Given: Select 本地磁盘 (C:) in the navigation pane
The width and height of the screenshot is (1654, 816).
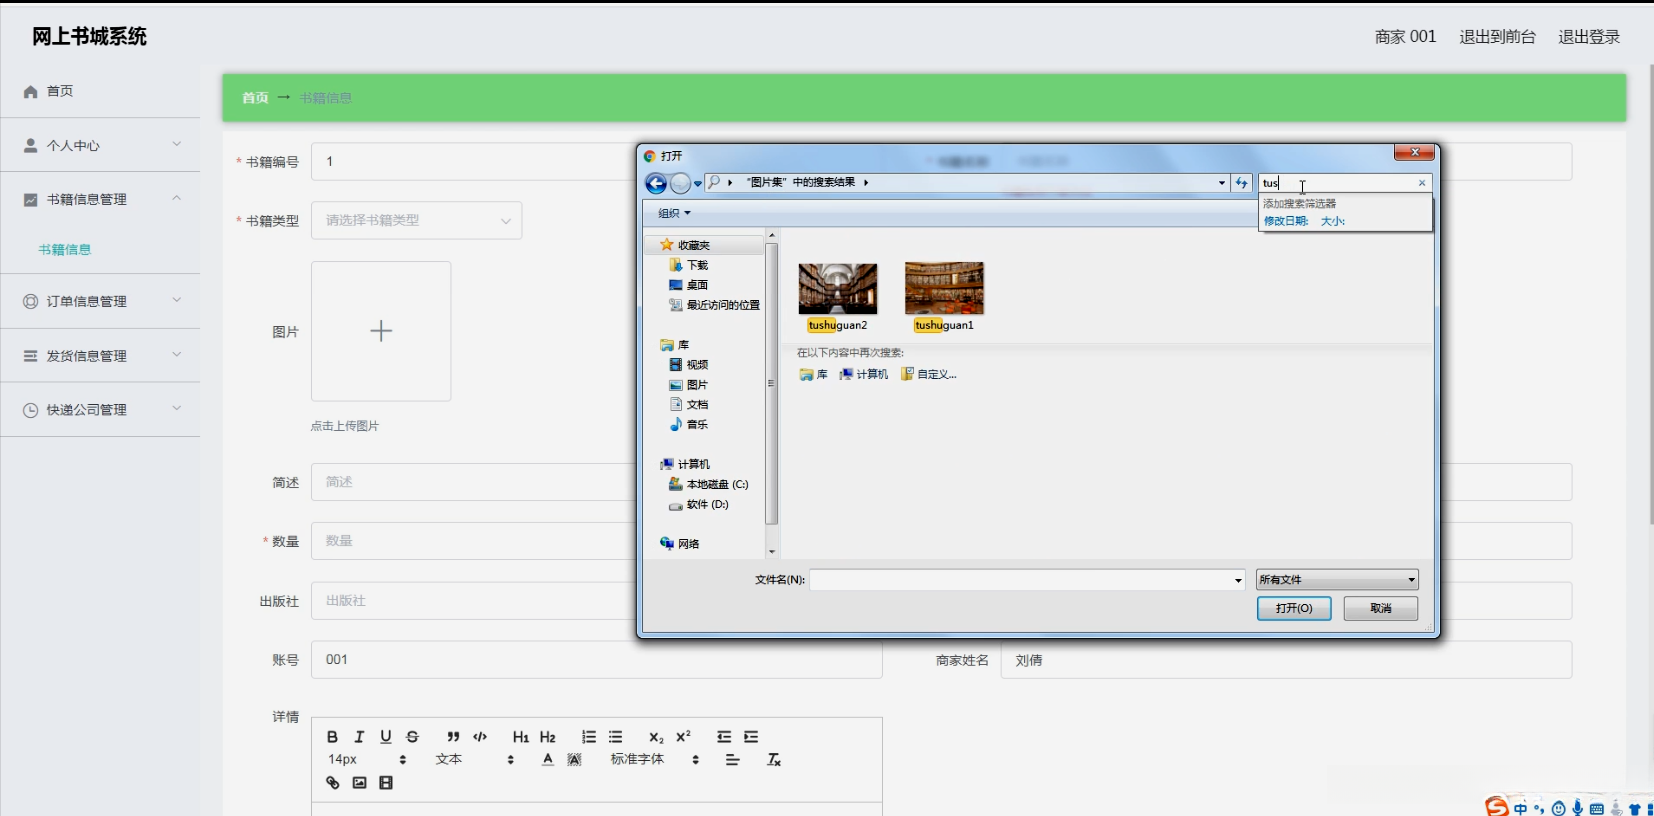Looking at the screenshot, I should pyautogui.click(x=708, y=485).
